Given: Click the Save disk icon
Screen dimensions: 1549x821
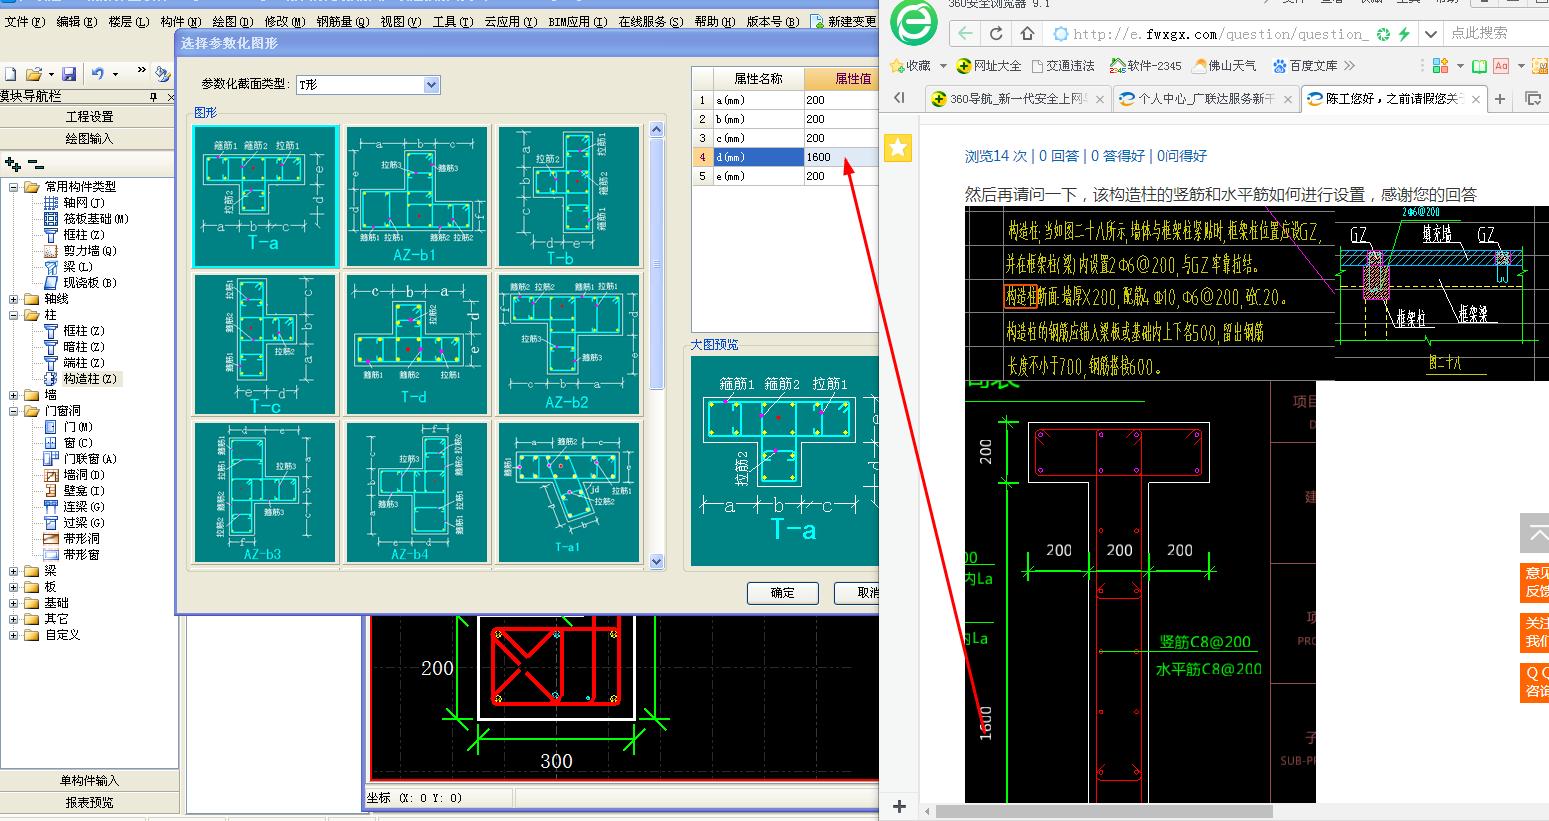Looking at the screenshot, I should click(69, 74).
